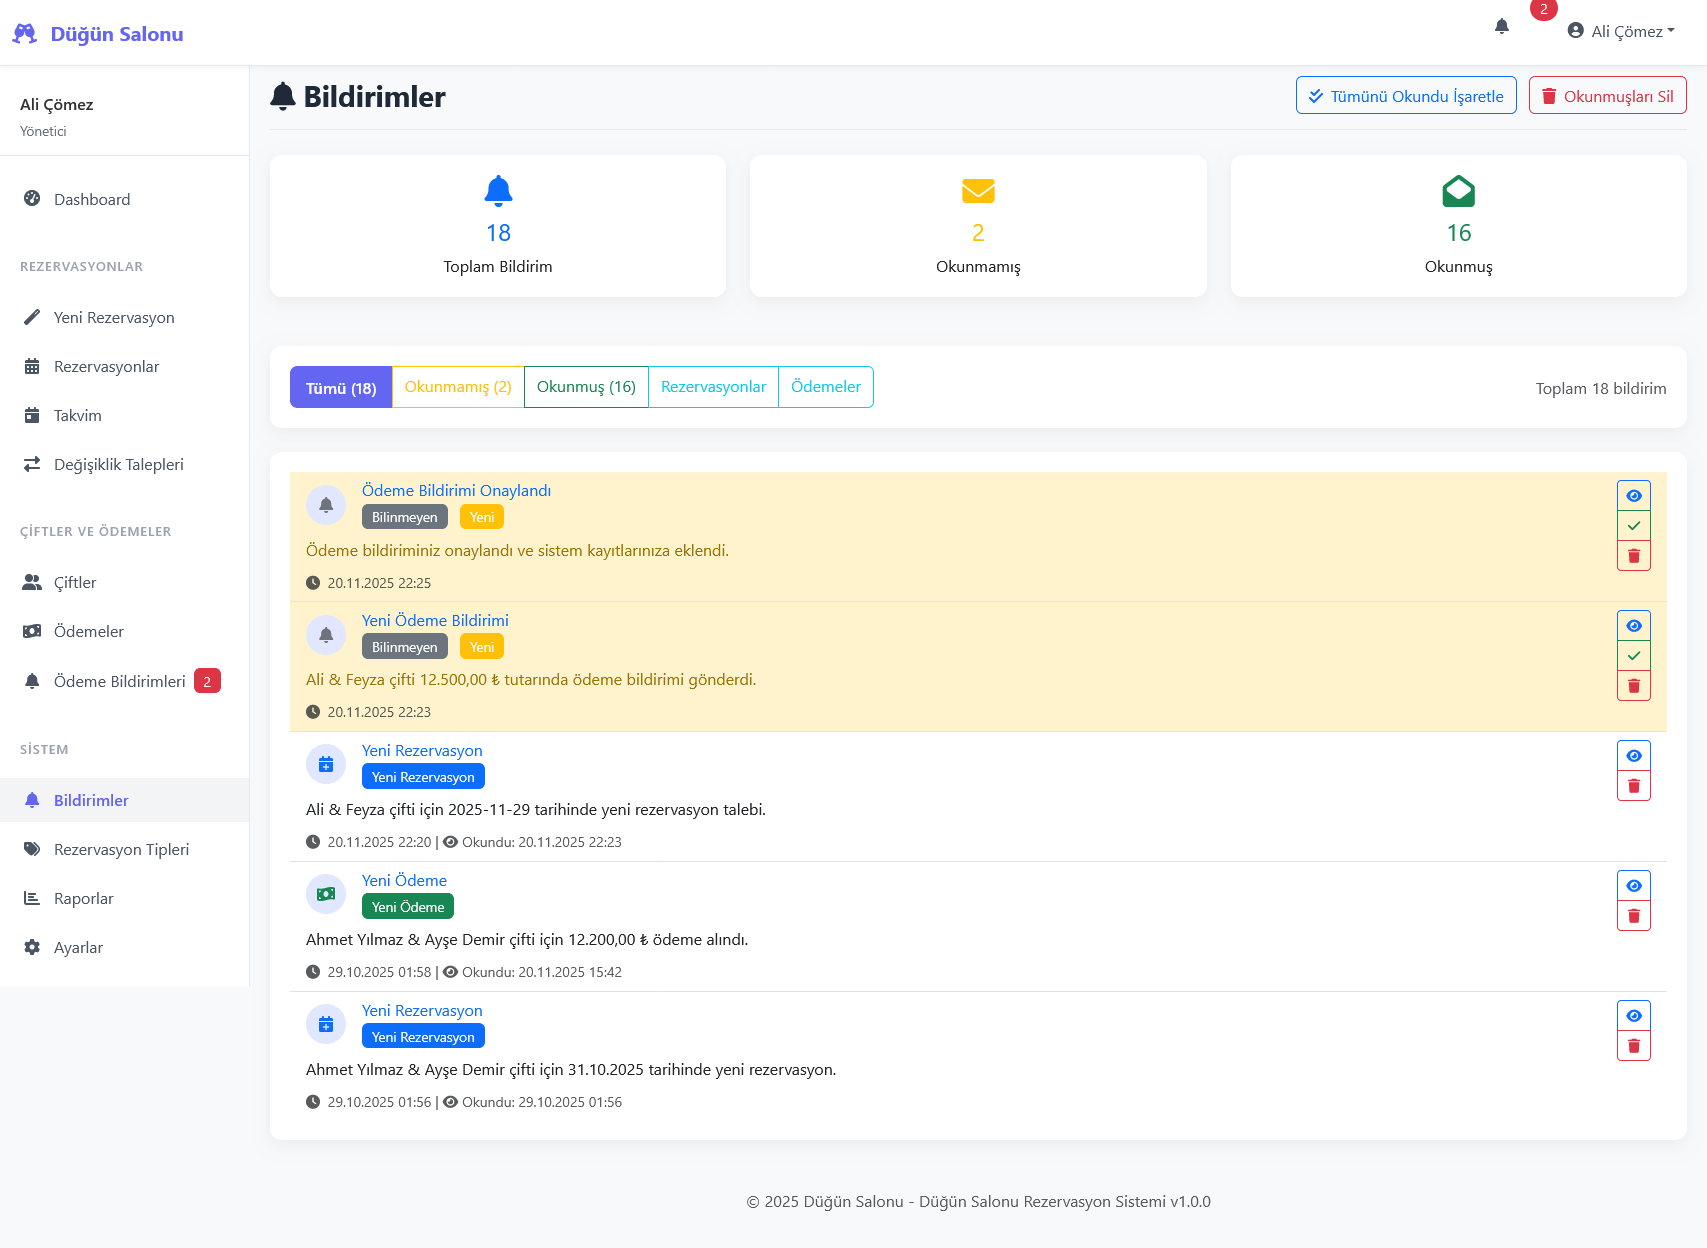
Task: Open Ödeme Bildirimleri with red badge
Action: pos(120,681)
